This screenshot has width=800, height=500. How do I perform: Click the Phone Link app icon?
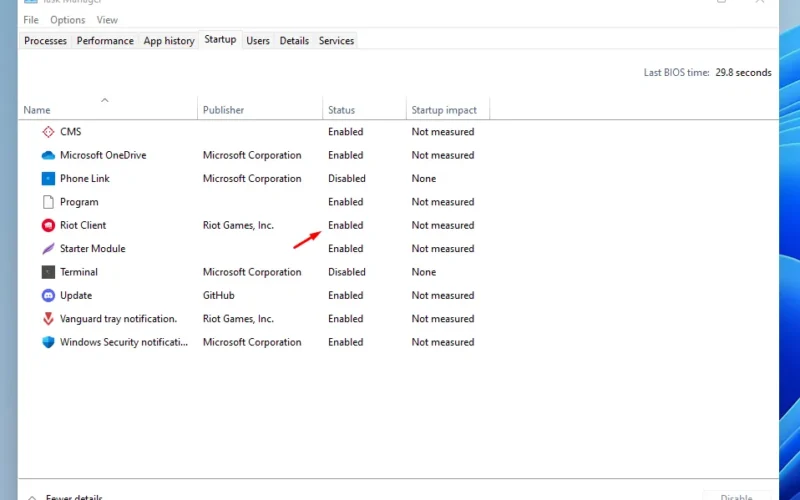pyautogui.click(x=48, y=179)
